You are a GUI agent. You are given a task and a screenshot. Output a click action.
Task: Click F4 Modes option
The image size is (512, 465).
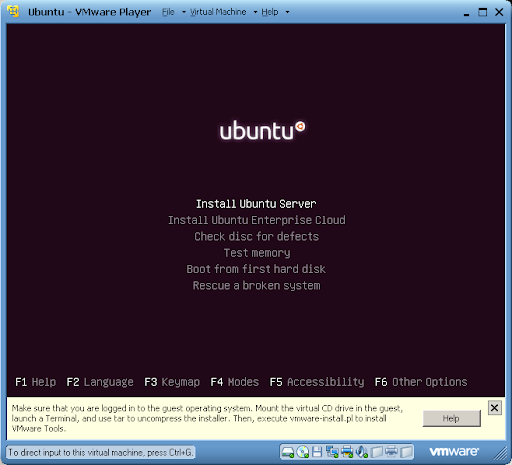click(235, 382)
